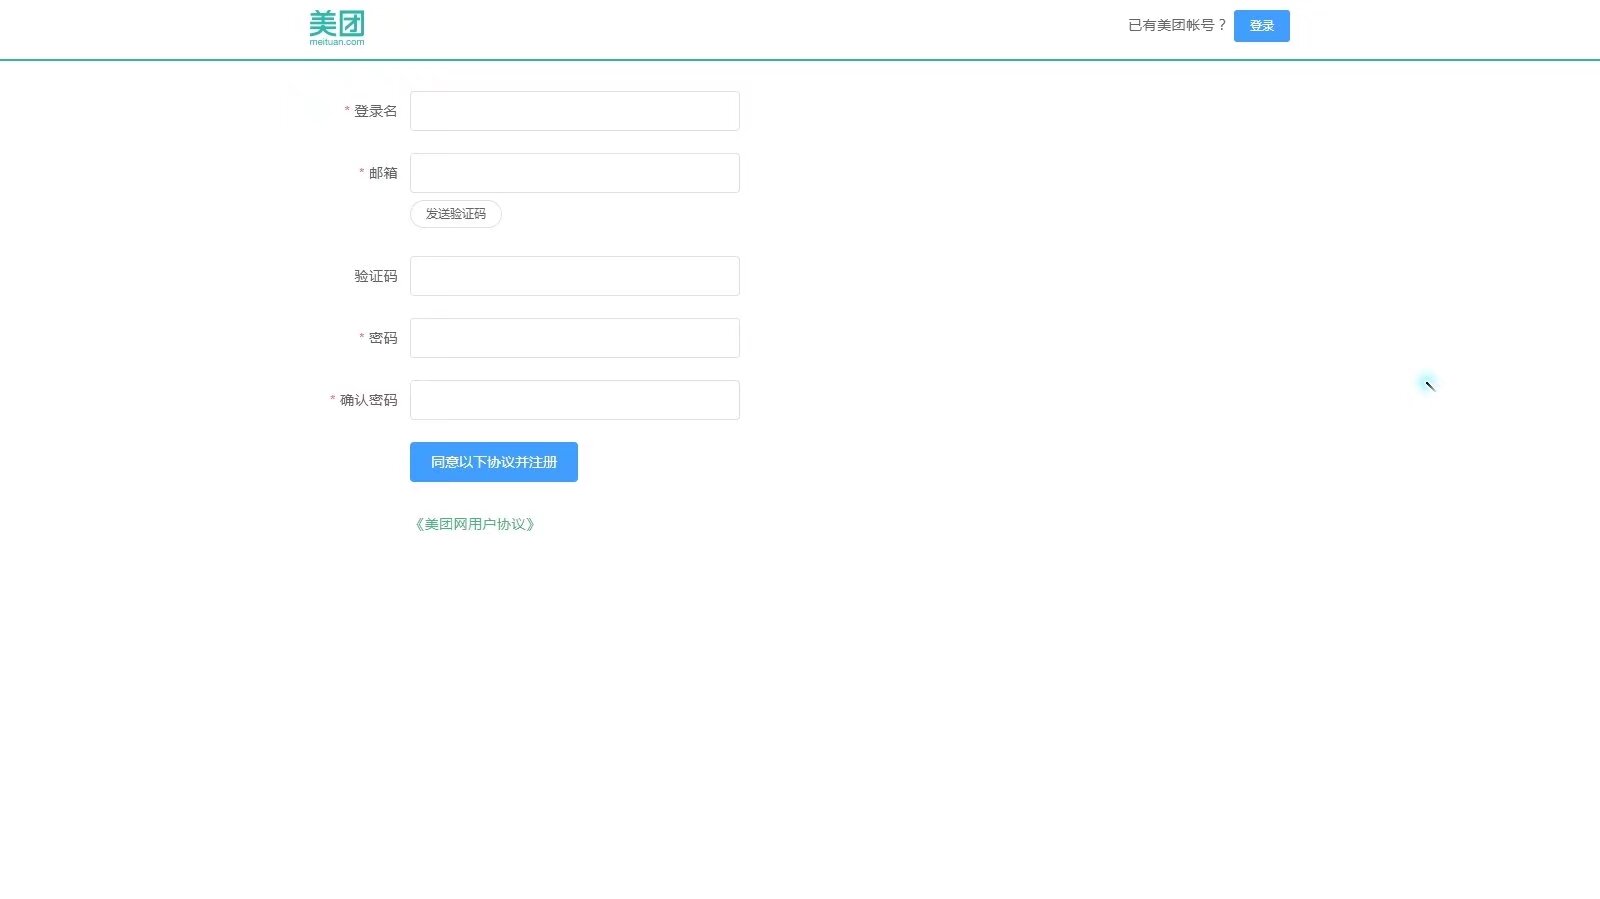Click the blue 登录 button
The width and height of the screenshot is (1600, 899).
point(1261,26)
